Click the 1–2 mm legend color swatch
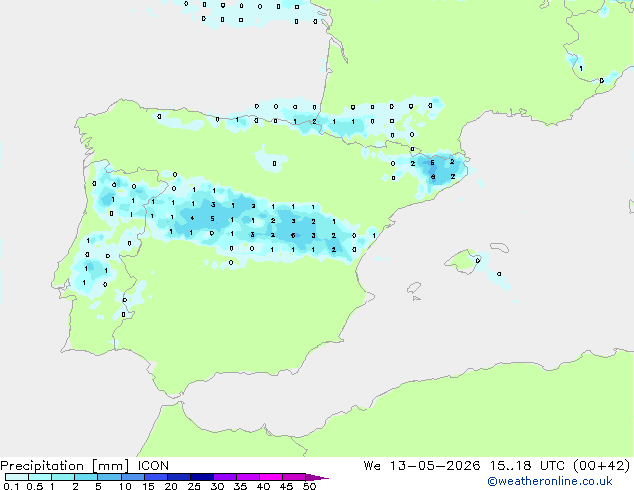The image size is (634, 490). point(63,477)
